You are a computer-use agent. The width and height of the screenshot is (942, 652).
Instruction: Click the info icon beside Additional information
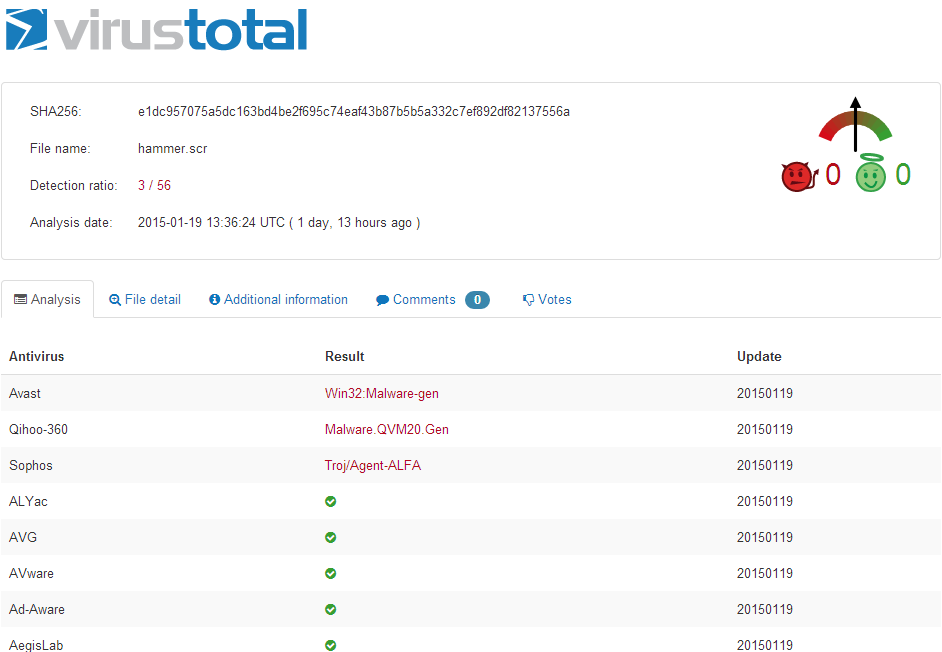coord(214,299)
